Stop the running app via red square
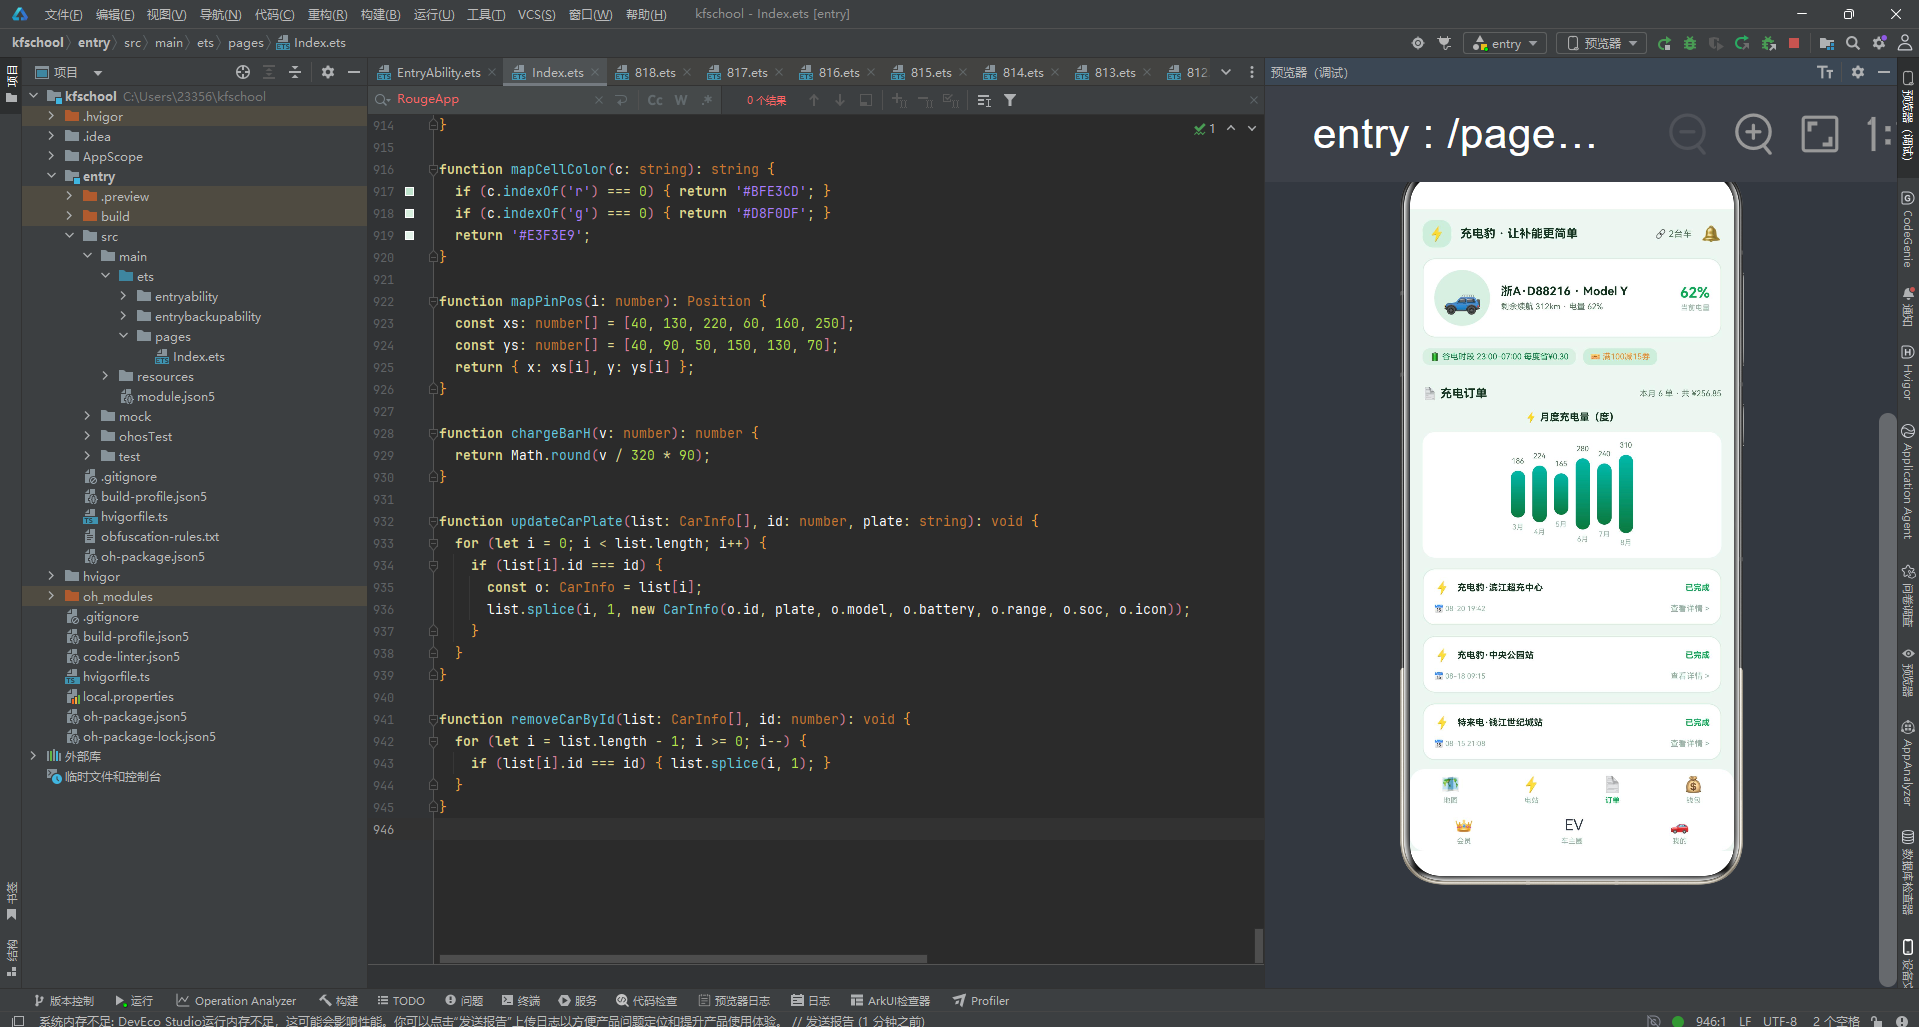 [1794, 43]
